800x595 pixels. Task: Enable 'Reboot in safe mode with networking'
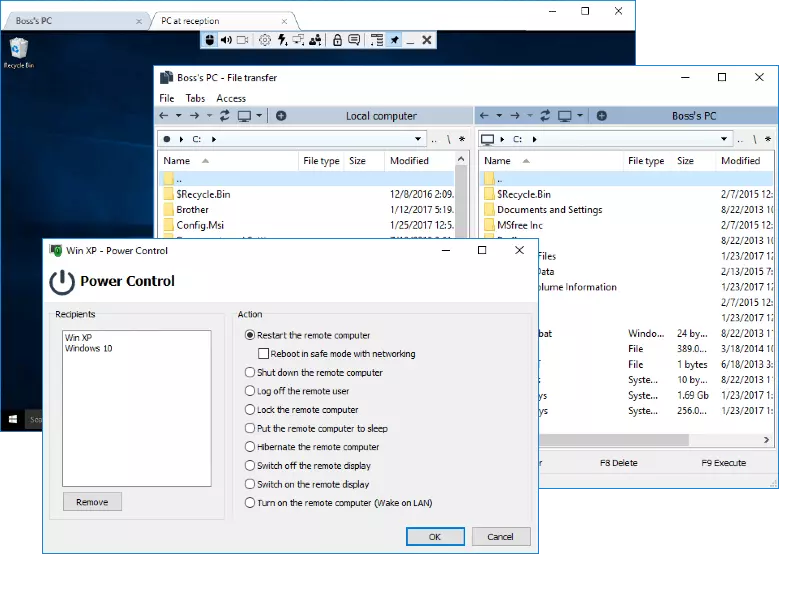coord(263,354)
